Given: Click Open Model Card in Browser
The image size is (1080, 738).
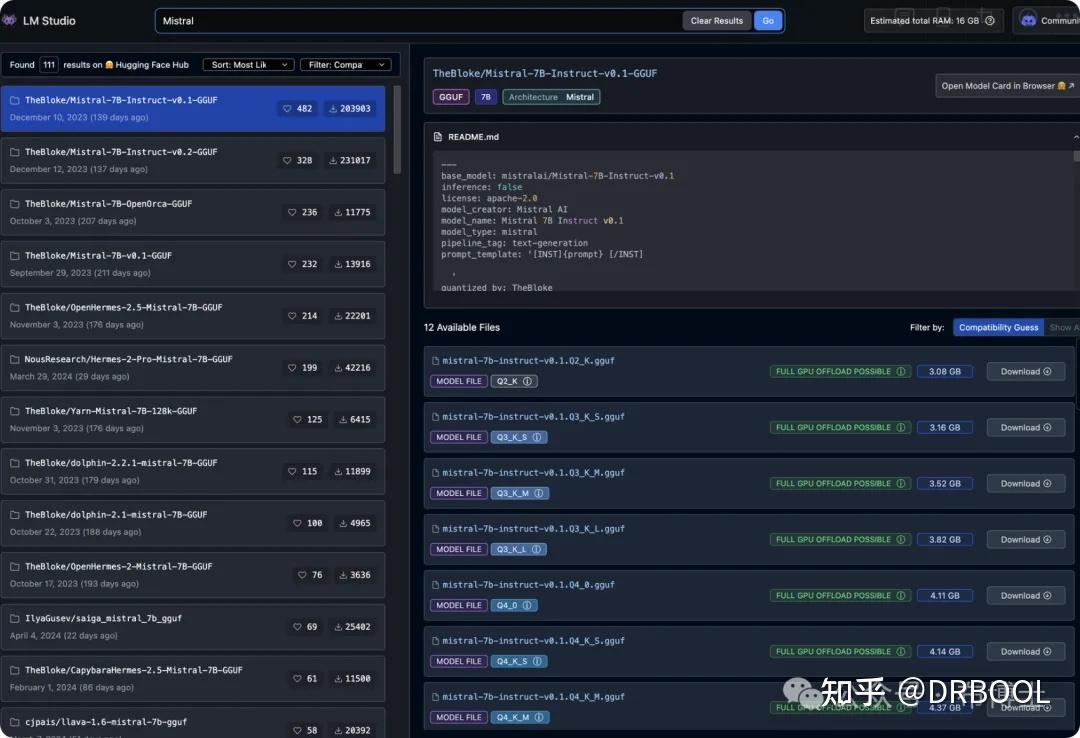Looking at the screenshot, I should point(1005,85).
